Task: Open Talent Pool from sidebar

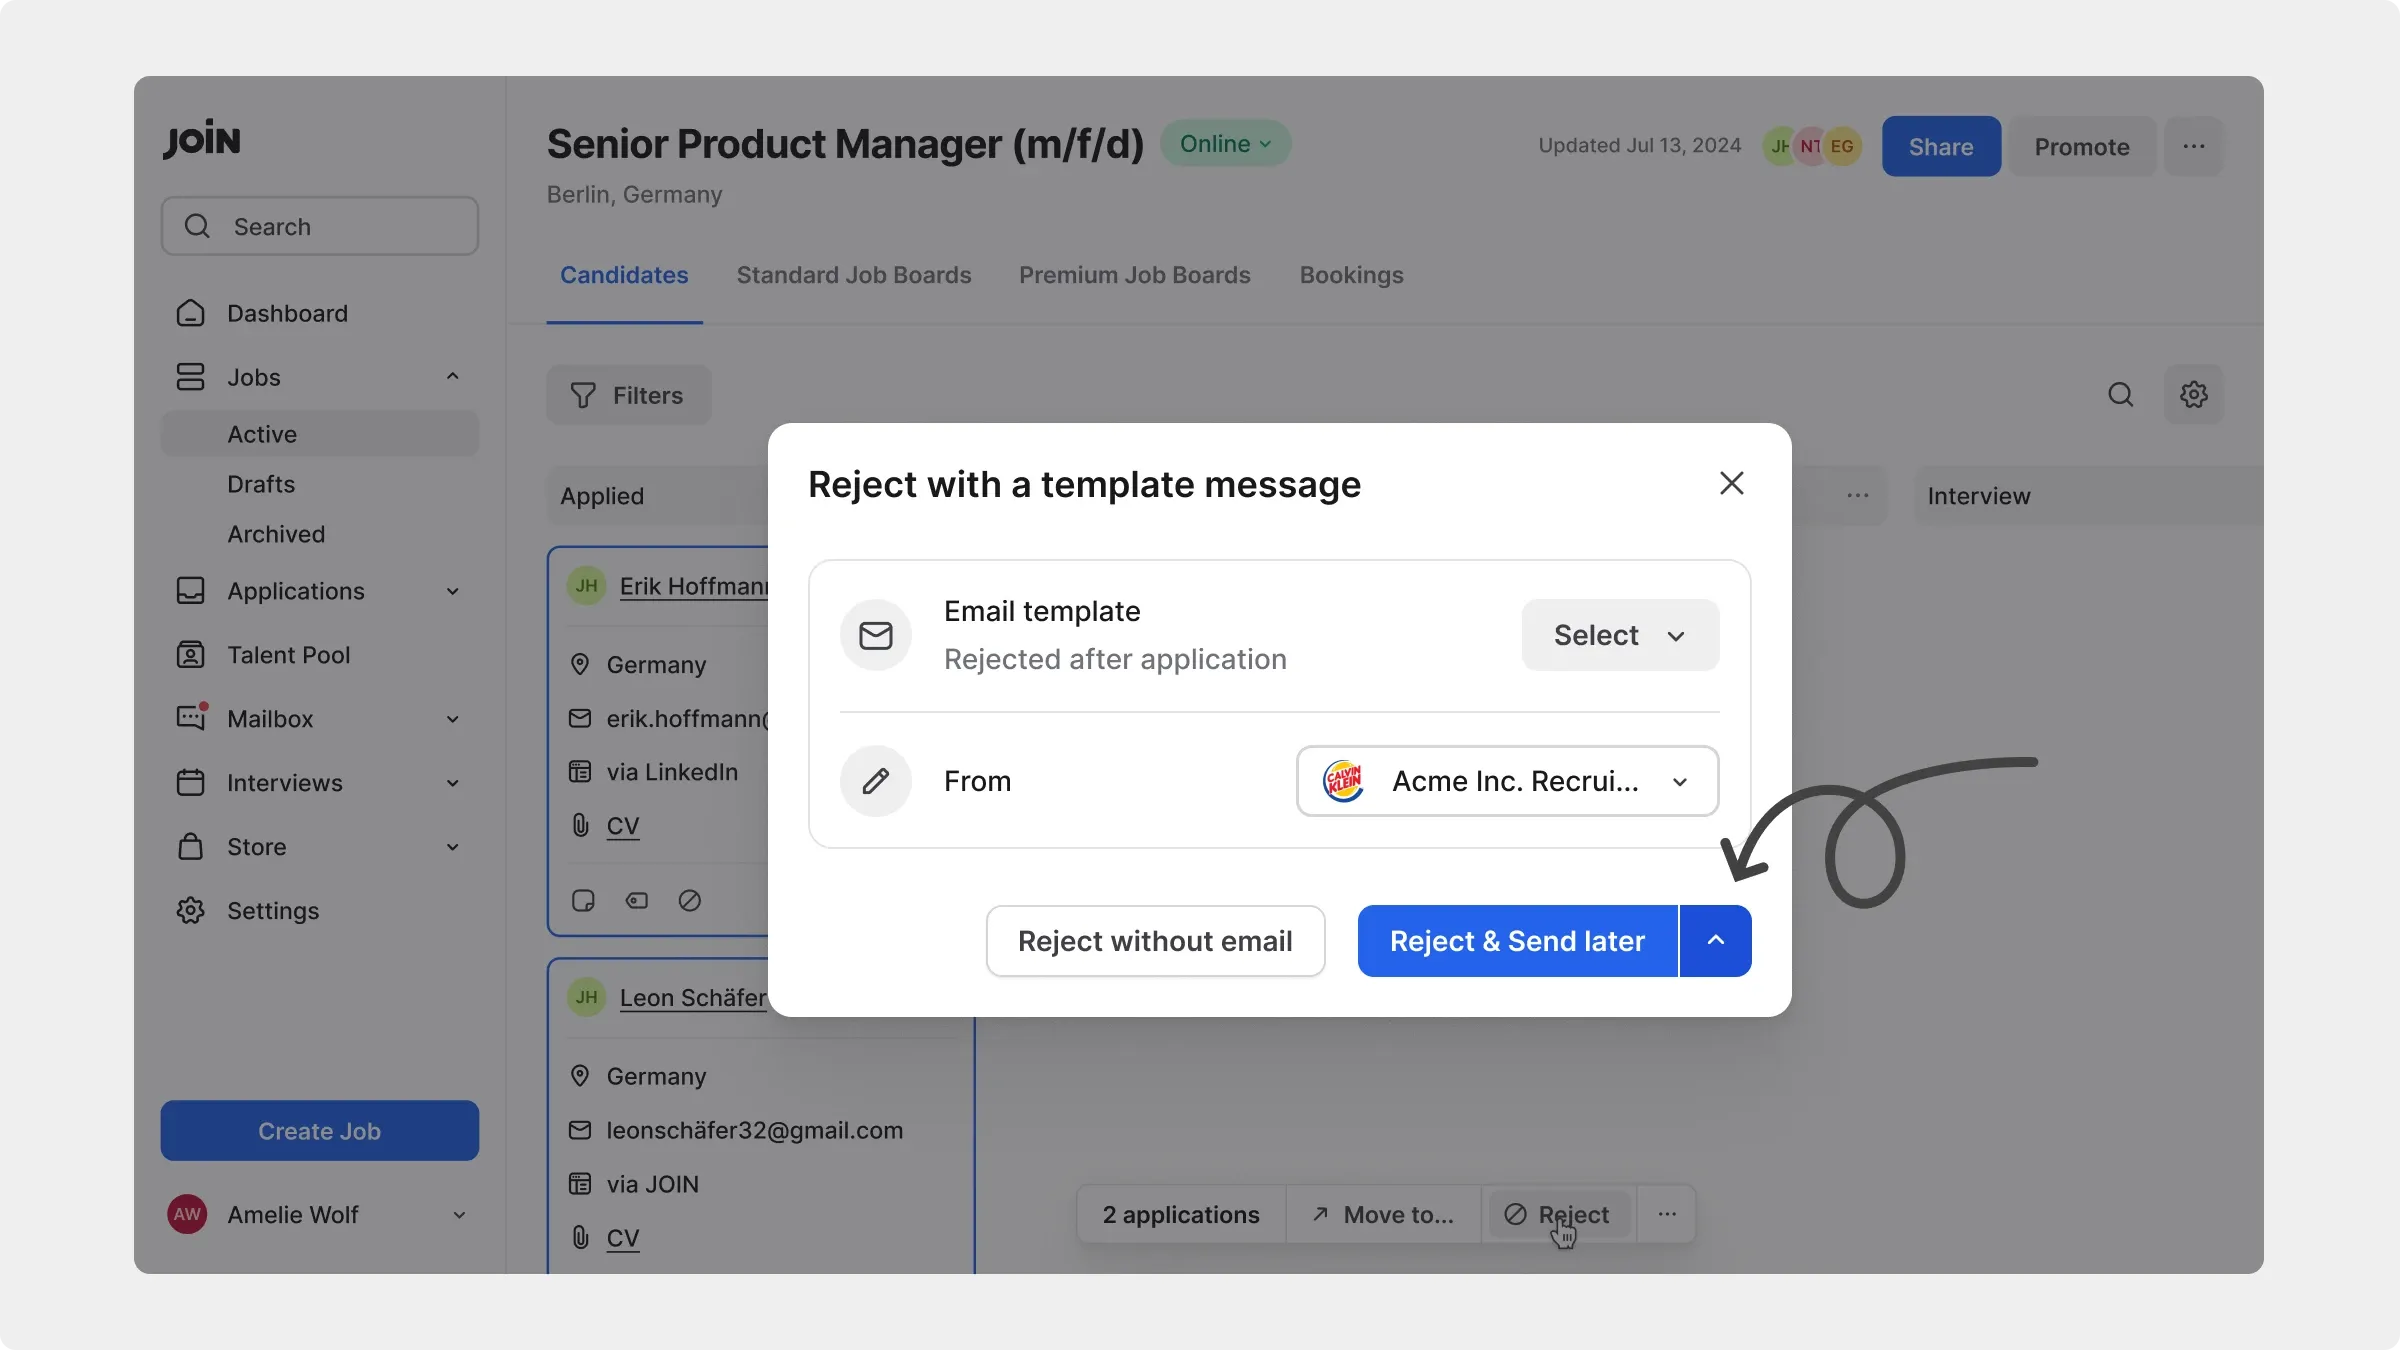Action: click(x=320, y=655)
